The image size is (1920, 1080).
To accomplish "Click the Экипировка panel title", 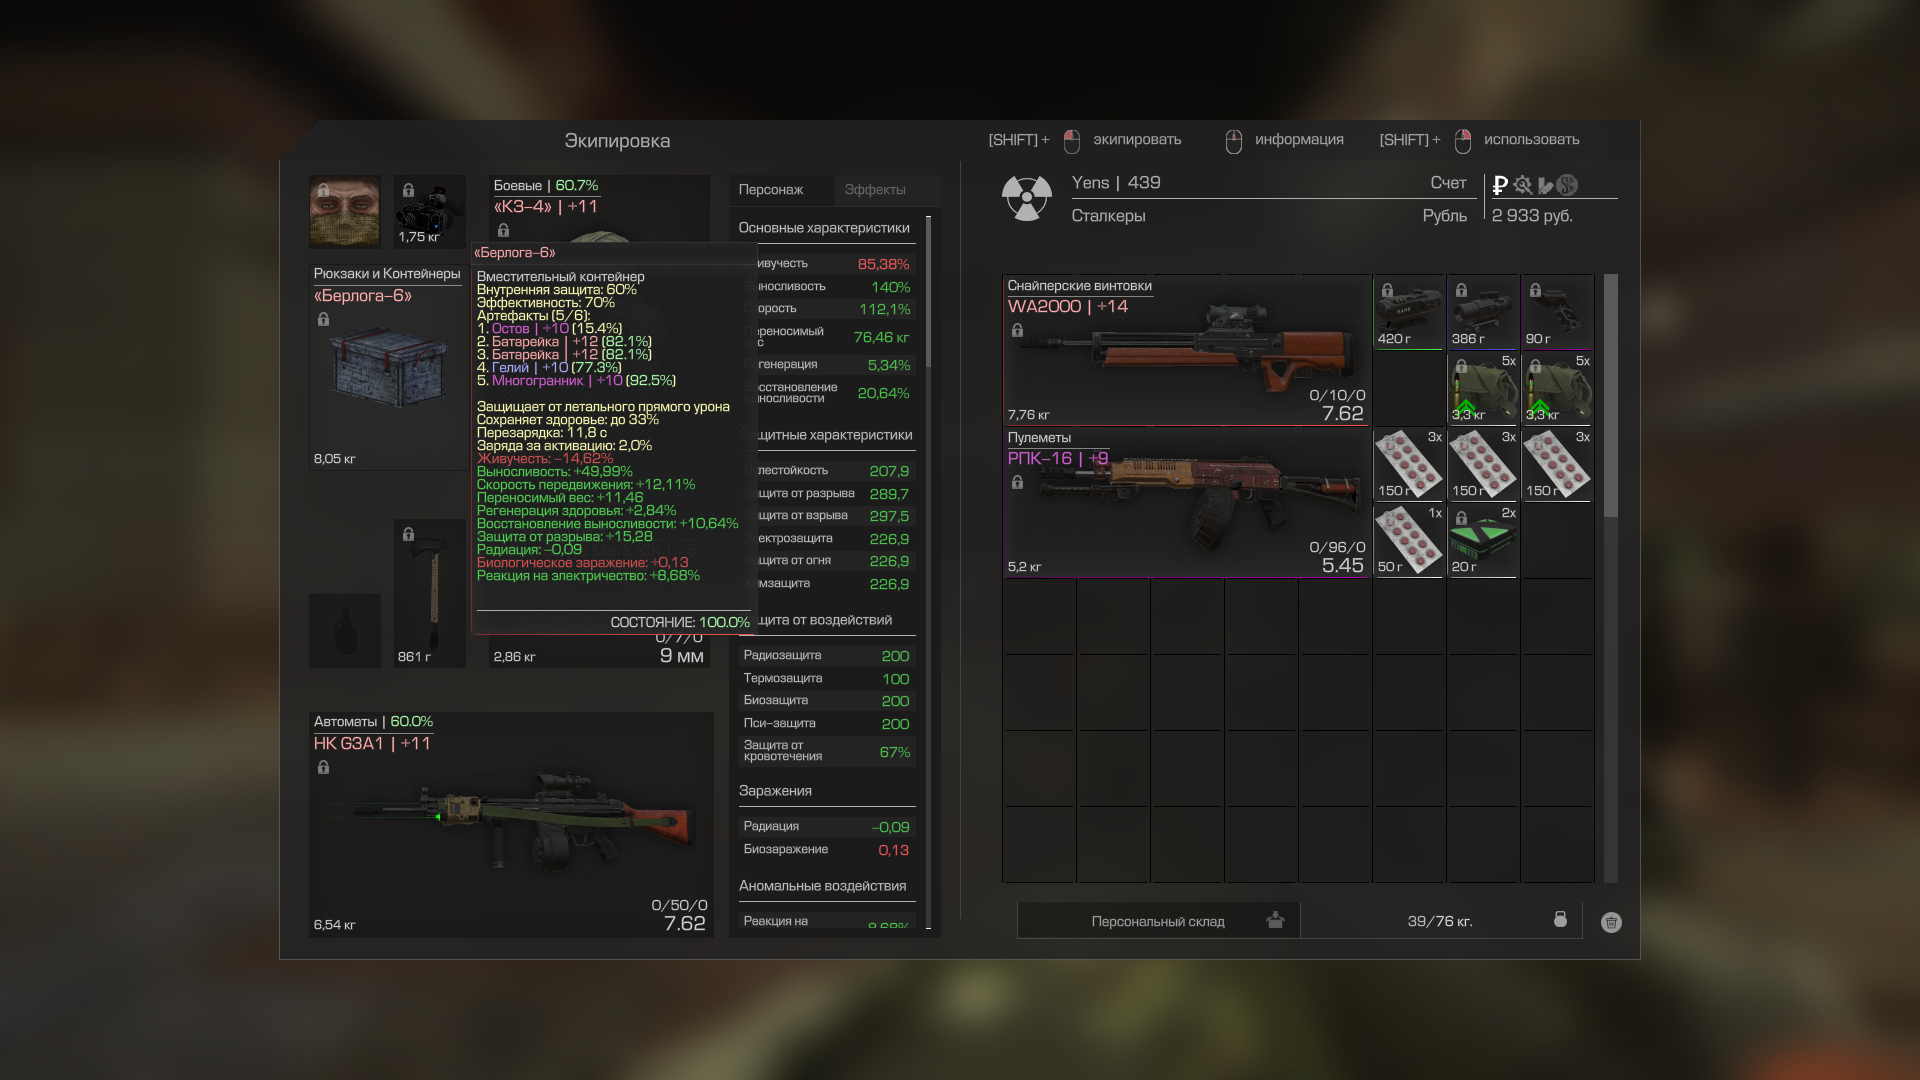I will coord(617,141).
